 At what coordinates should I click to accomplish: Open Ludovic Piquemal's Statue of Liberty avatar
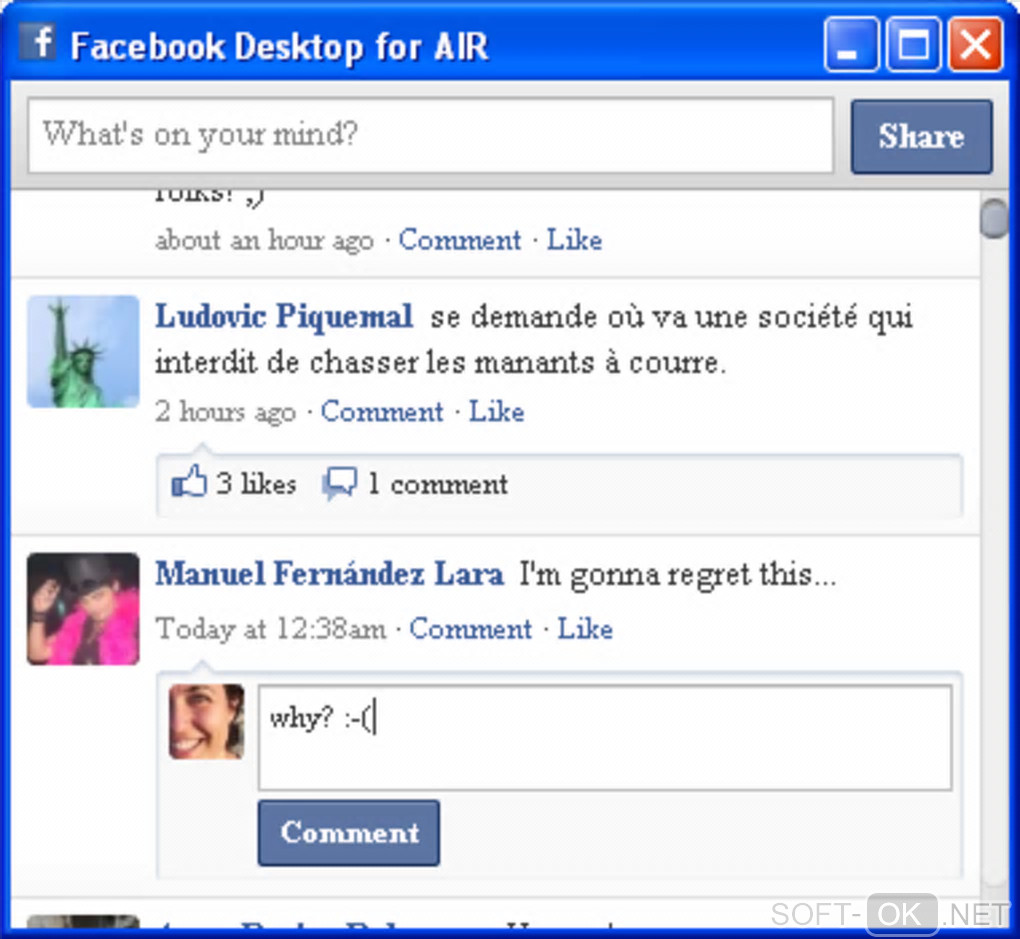(83, 351)
